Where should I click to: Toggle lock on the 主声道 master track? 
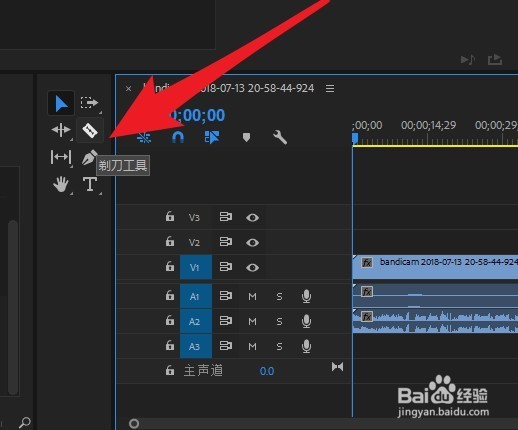tap(170, 370)
